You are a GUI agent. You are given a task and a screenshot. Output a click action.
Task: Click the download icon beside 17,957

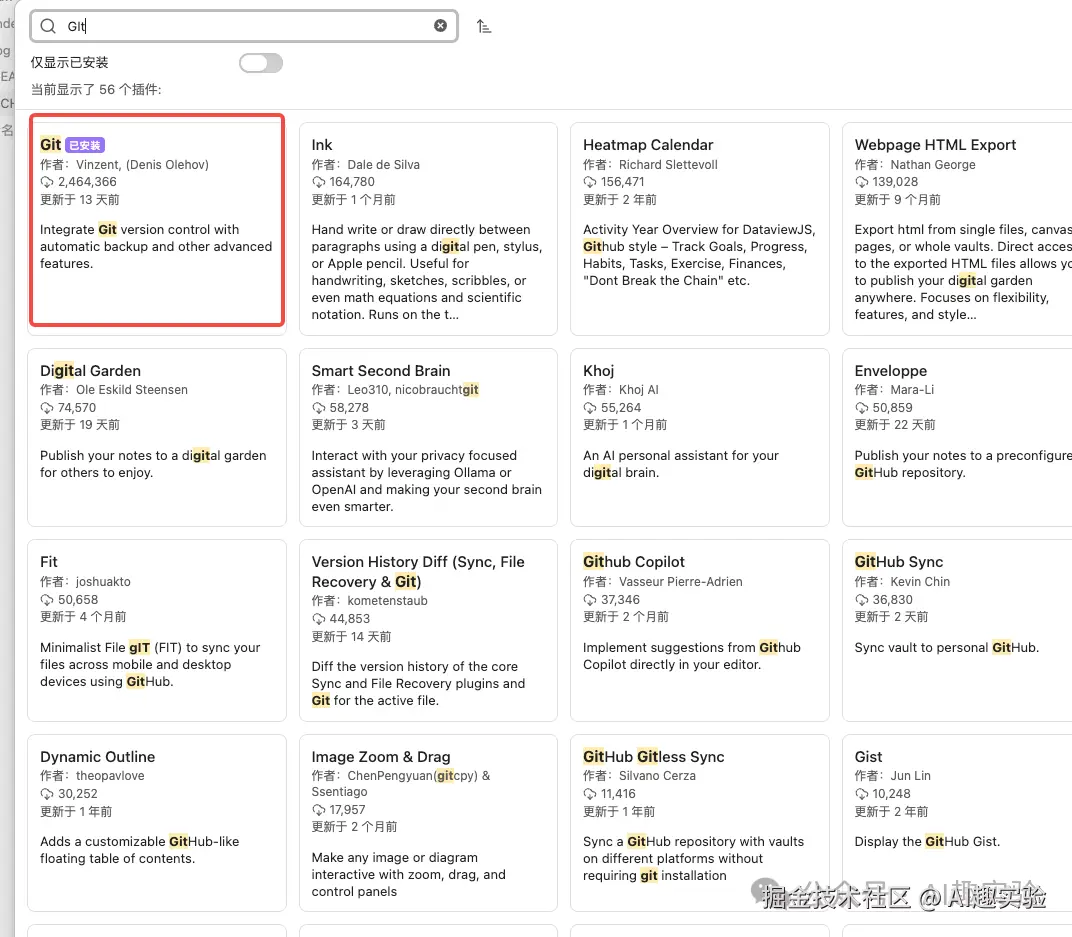tap(319, 810)
